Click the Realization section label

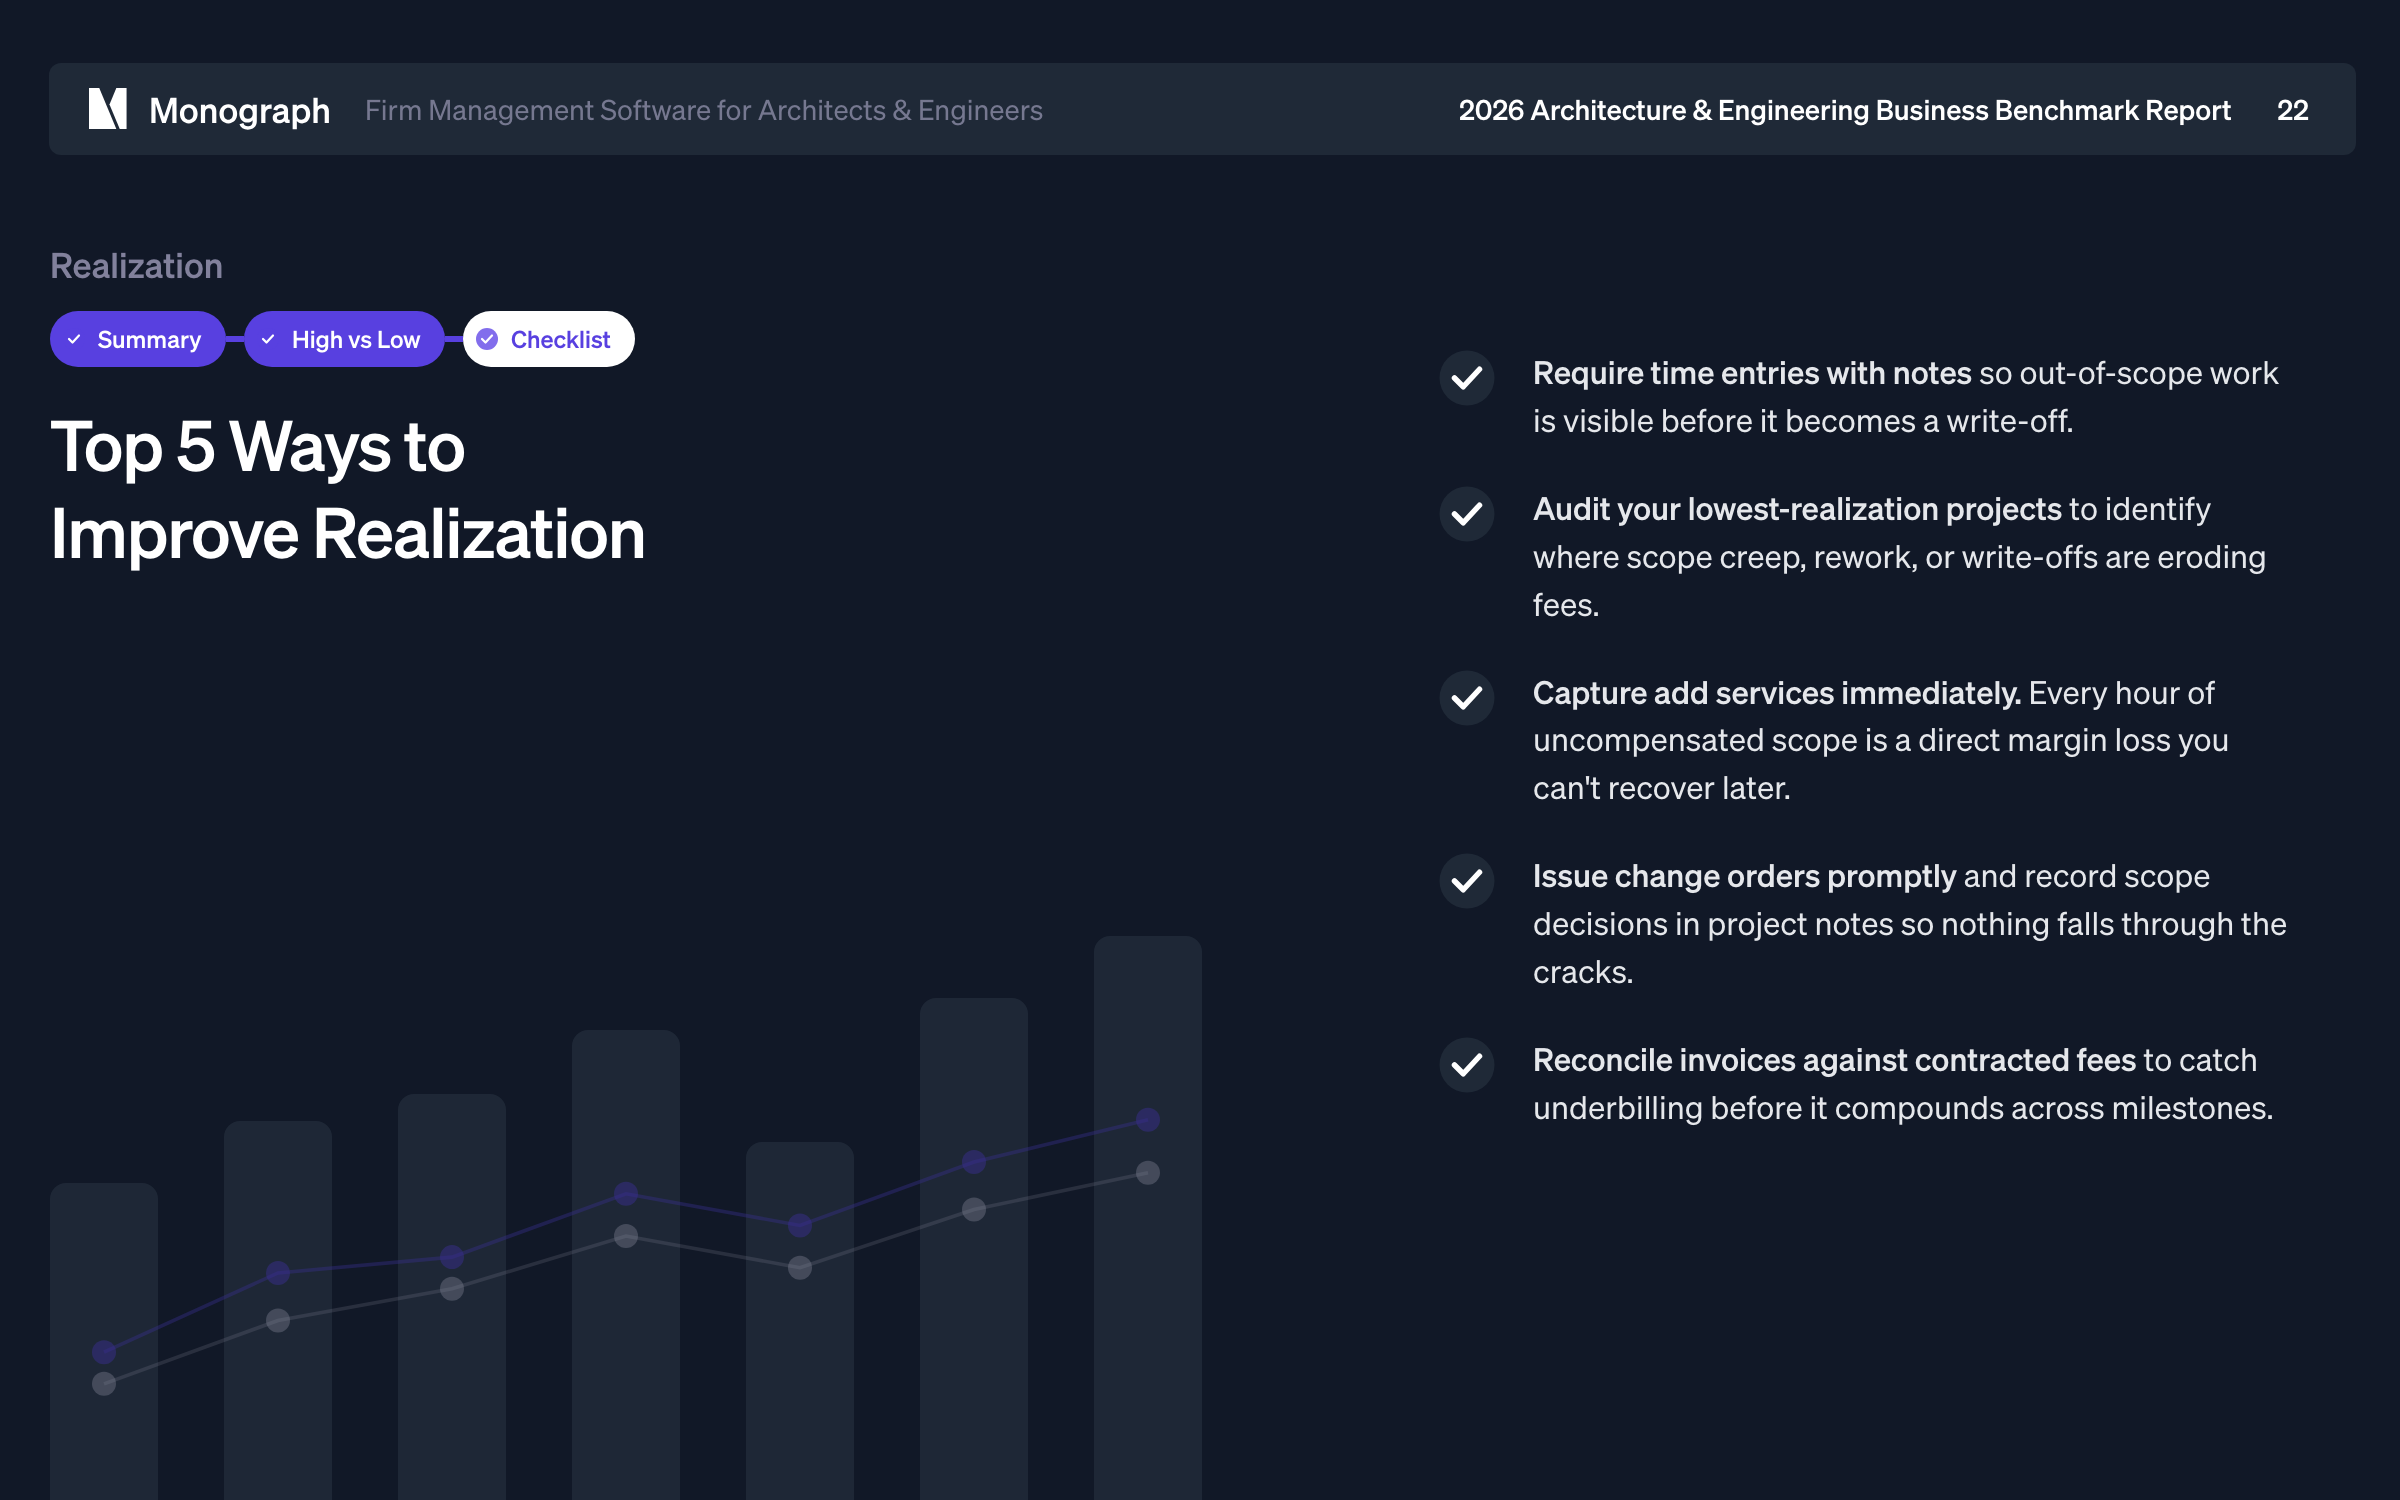[136, 266]
